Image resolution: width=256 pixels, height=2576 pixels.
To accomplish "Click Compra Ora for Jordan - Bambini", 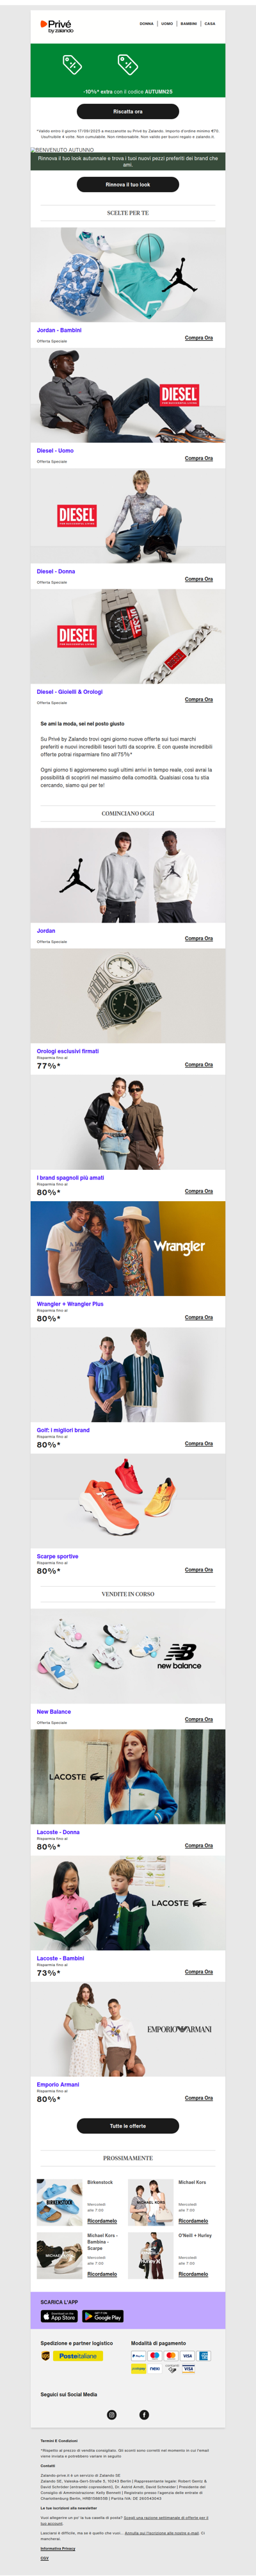I will coord(199,337).
